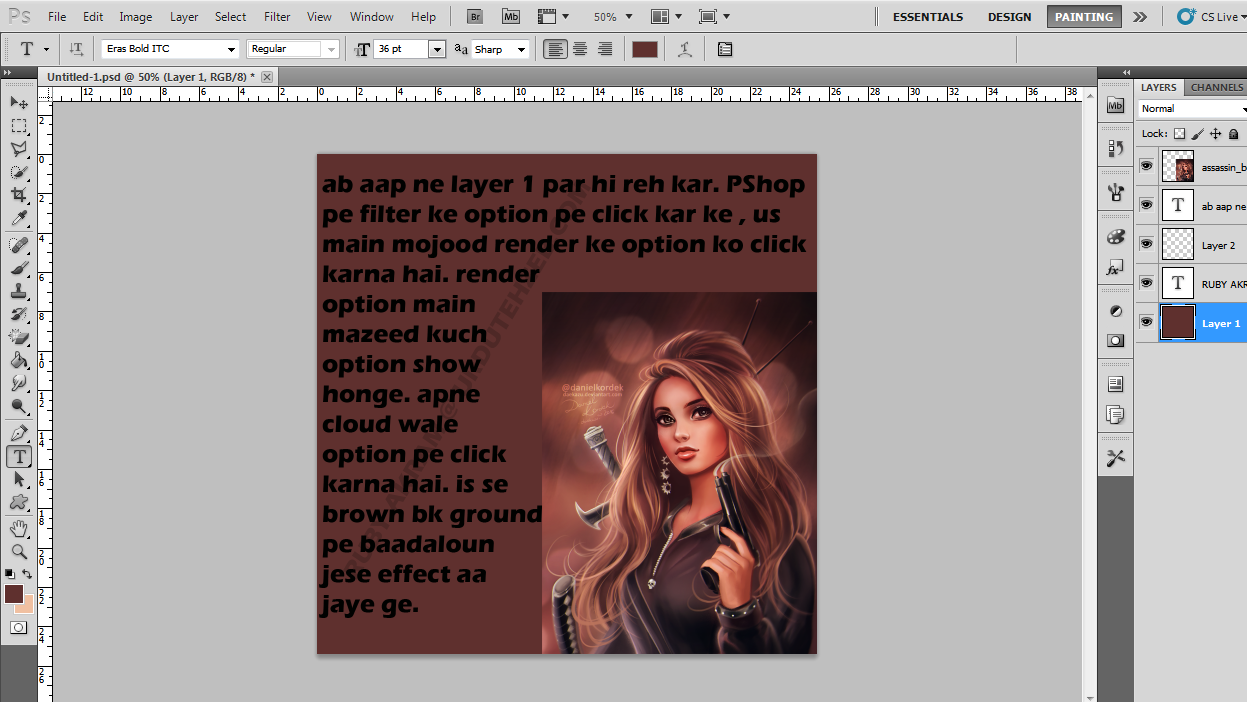
Task: Select the Pen tool
Action: point(19,433)
